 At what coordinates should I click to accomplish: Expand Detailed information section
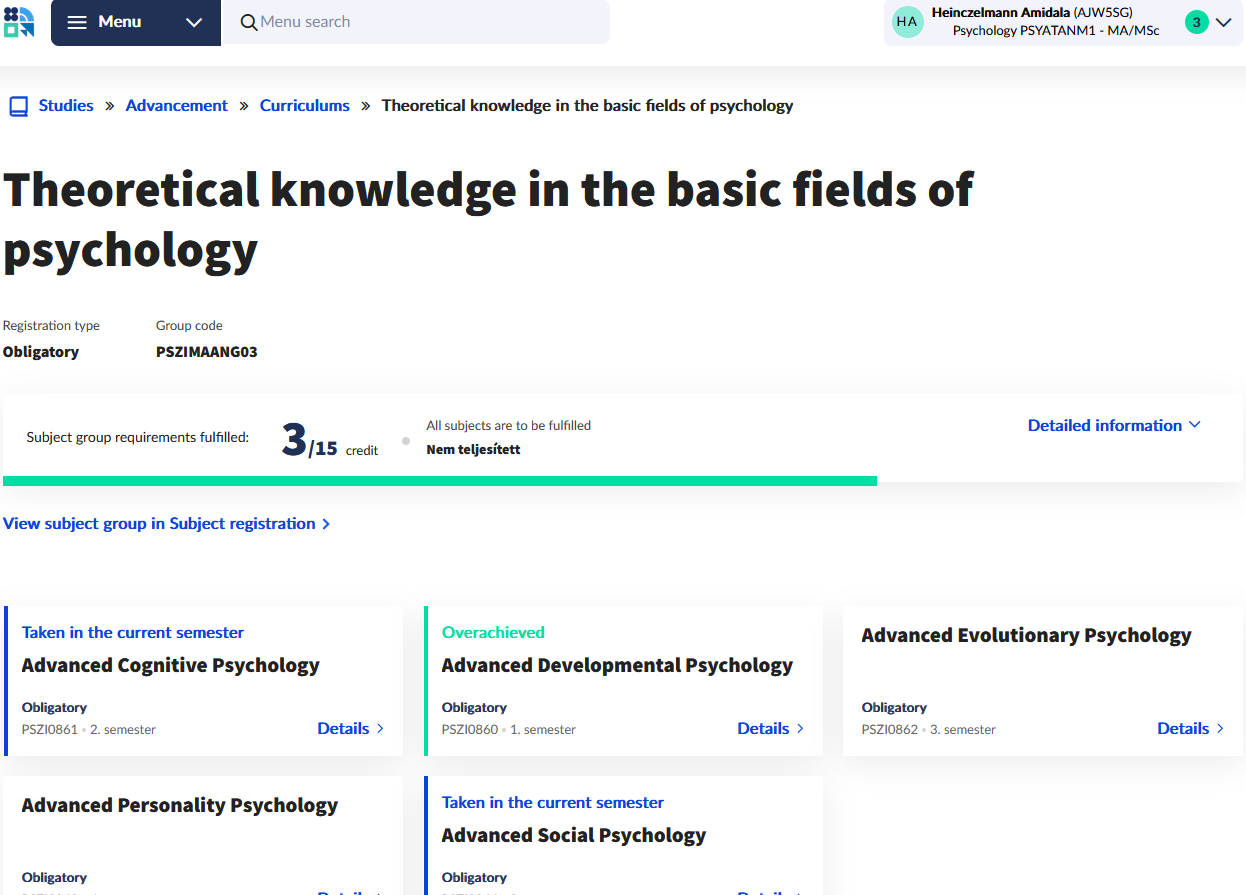point(1113,425)
